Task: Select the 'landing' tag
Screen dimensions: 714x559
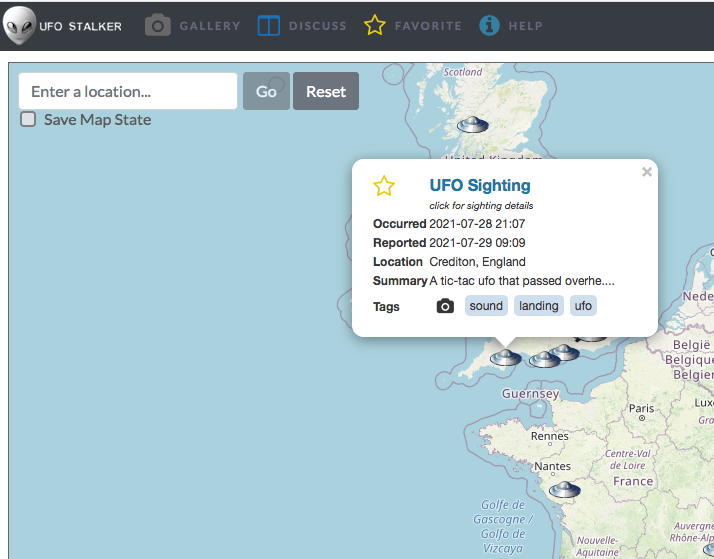Action: 538,306
